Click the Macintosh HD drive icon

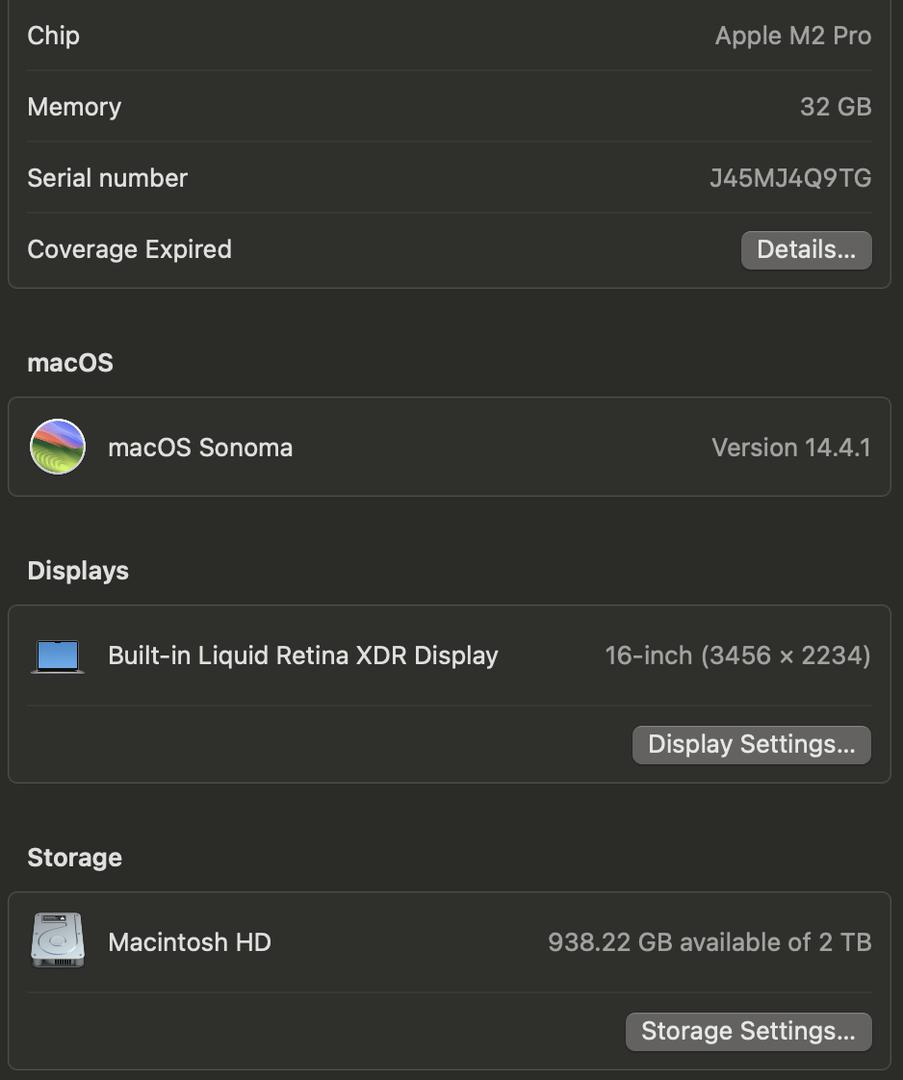click(x=58, y=940)
